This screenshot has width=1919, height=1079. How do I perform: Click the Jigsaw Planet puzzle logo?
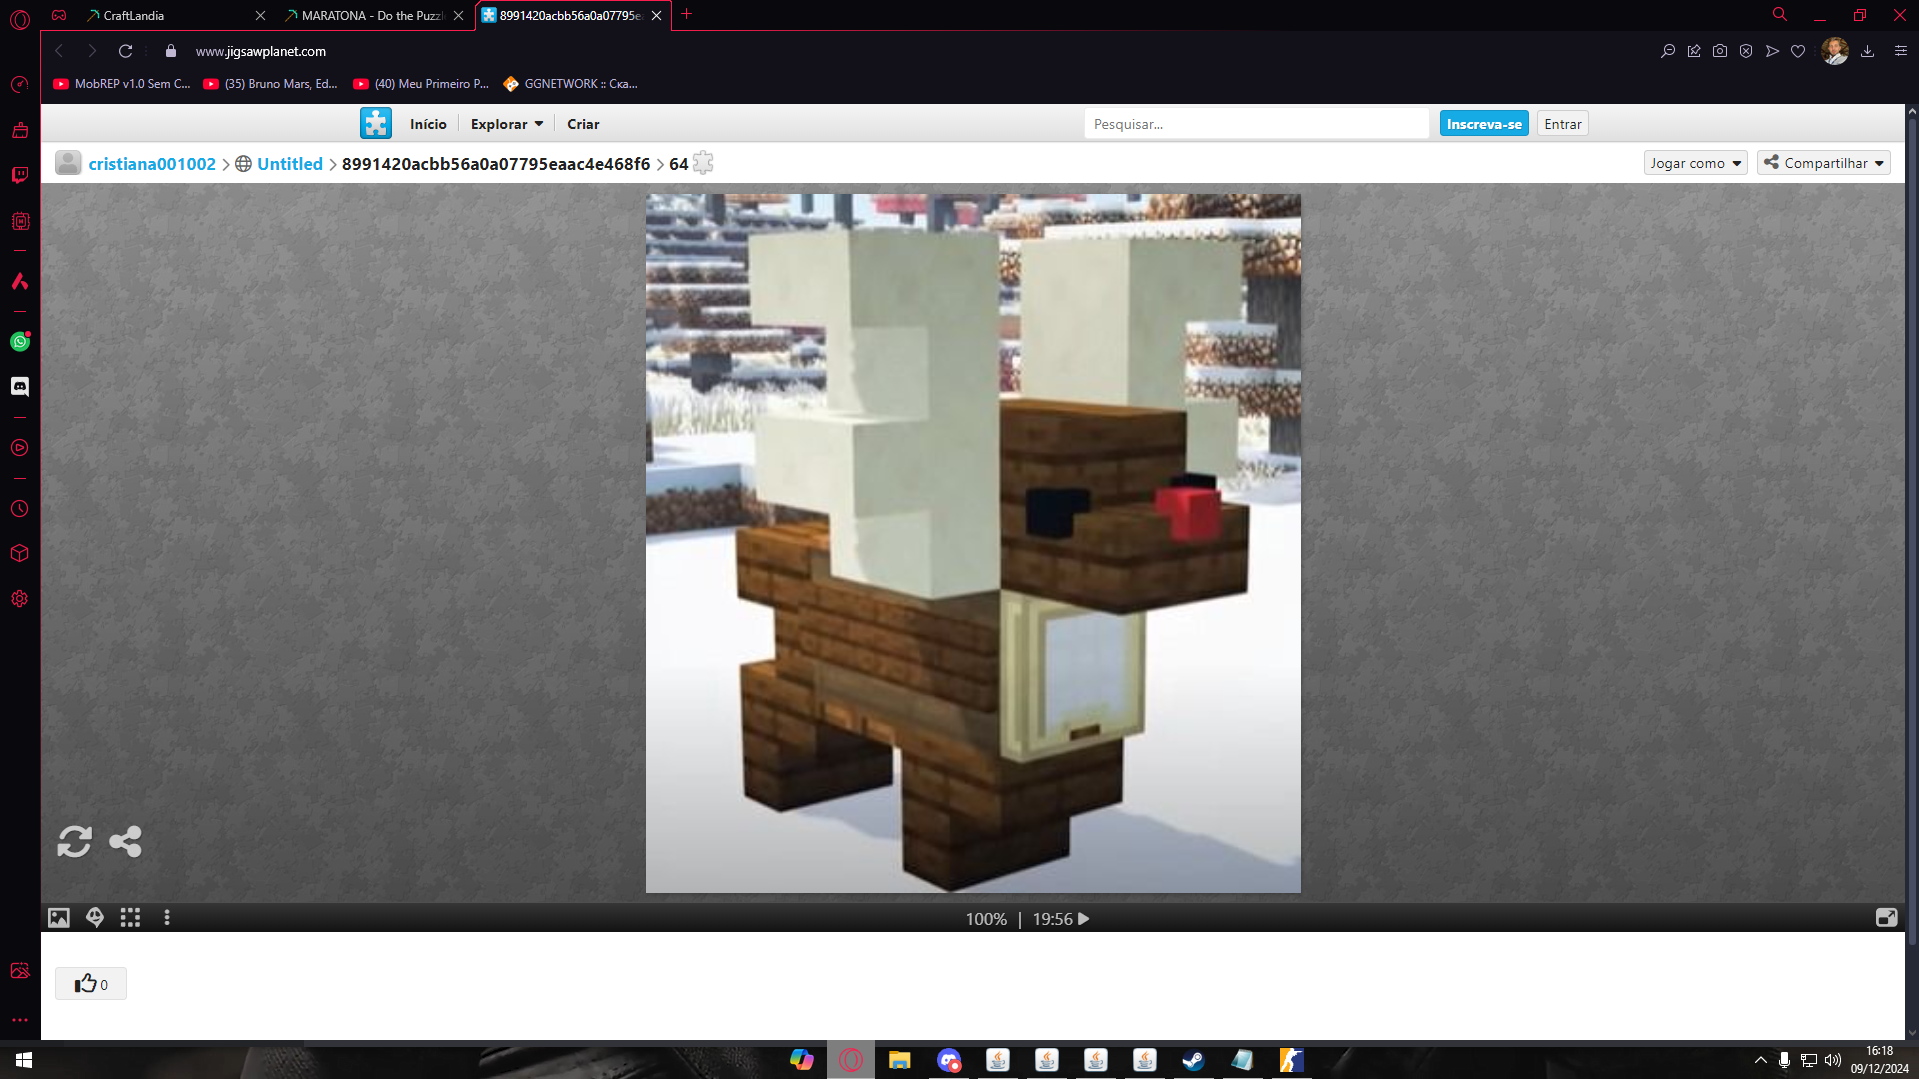coord(376,123)
